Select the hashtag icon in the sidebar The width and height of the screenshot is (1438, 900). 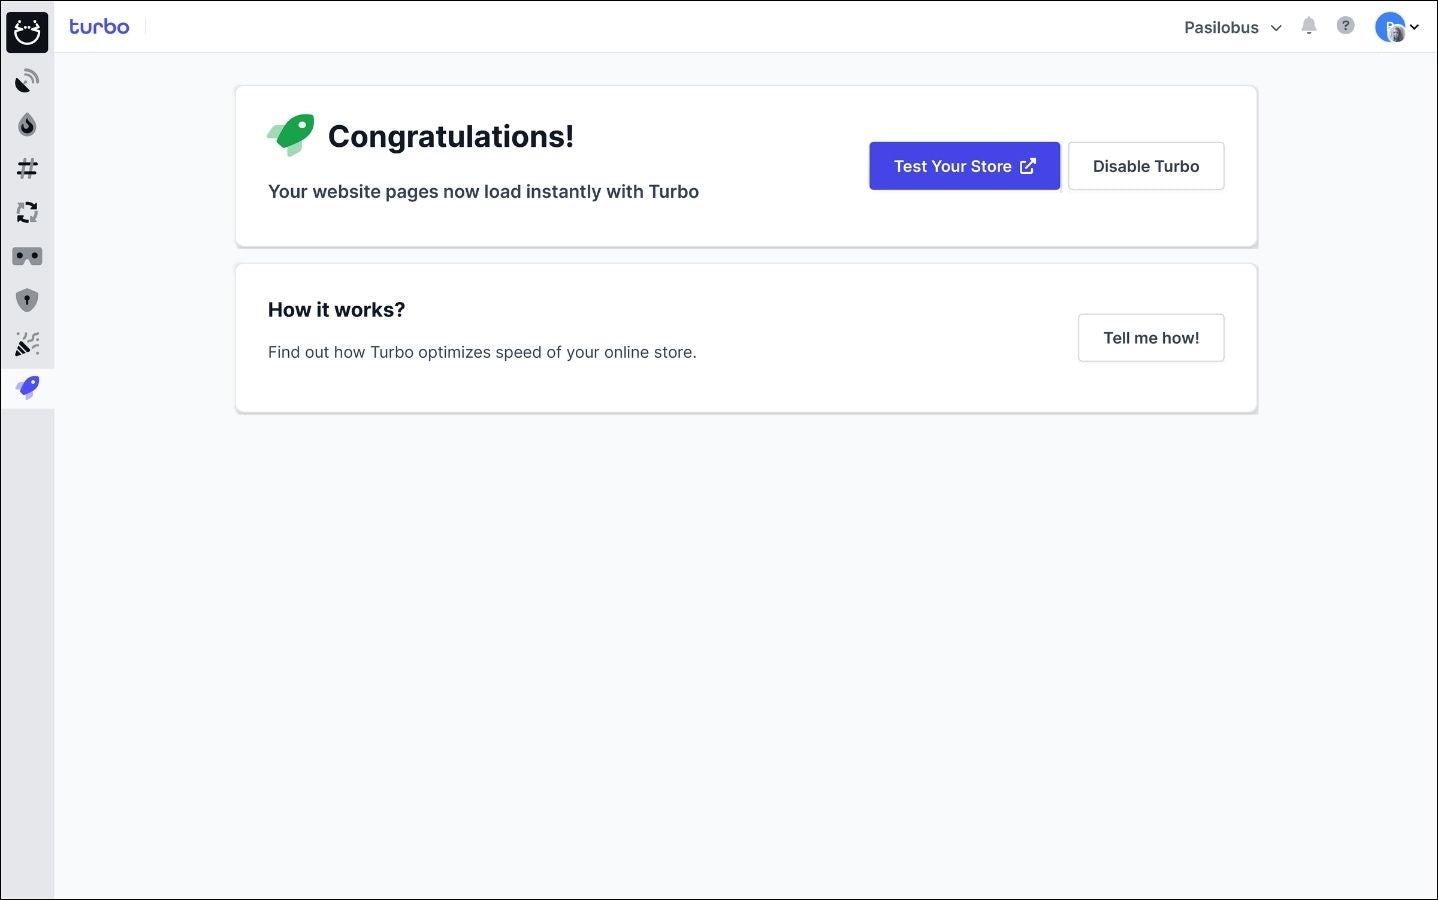coord(27,168)
